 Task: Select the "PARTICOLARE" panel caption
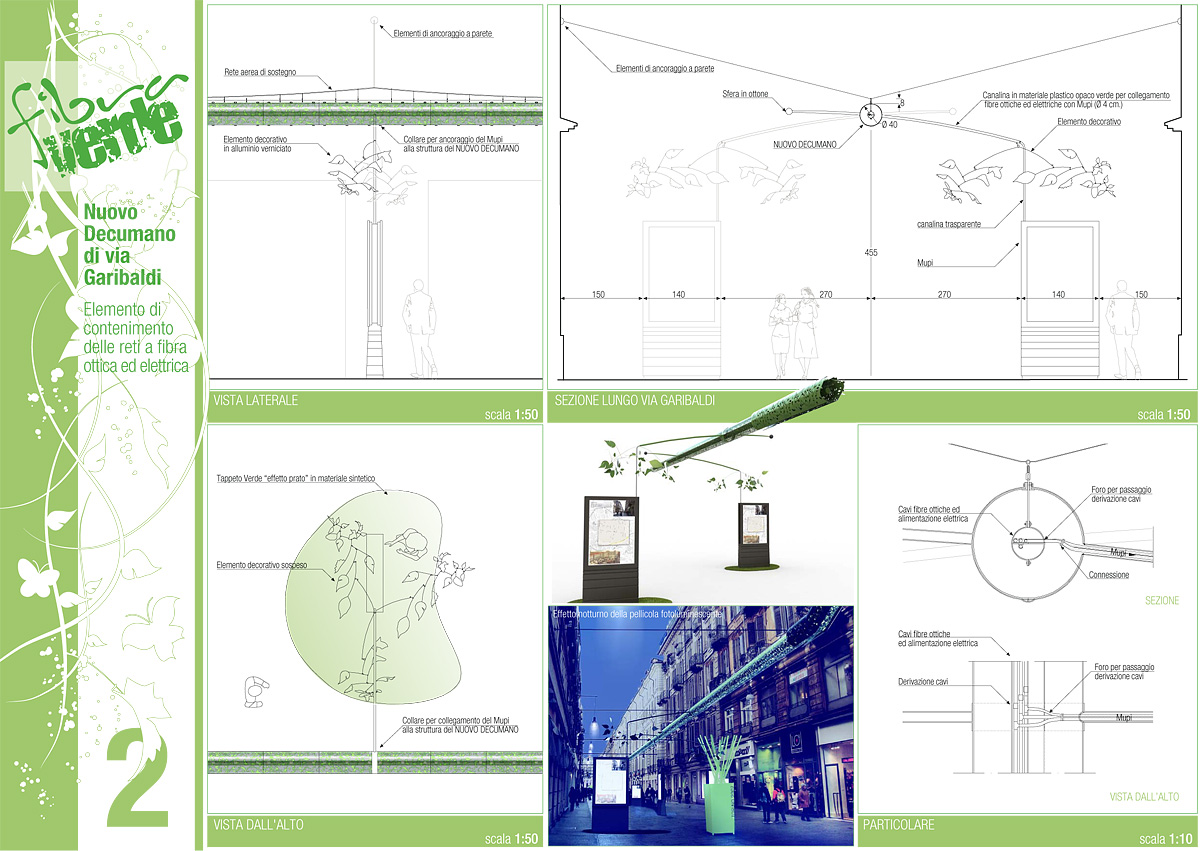898,825
